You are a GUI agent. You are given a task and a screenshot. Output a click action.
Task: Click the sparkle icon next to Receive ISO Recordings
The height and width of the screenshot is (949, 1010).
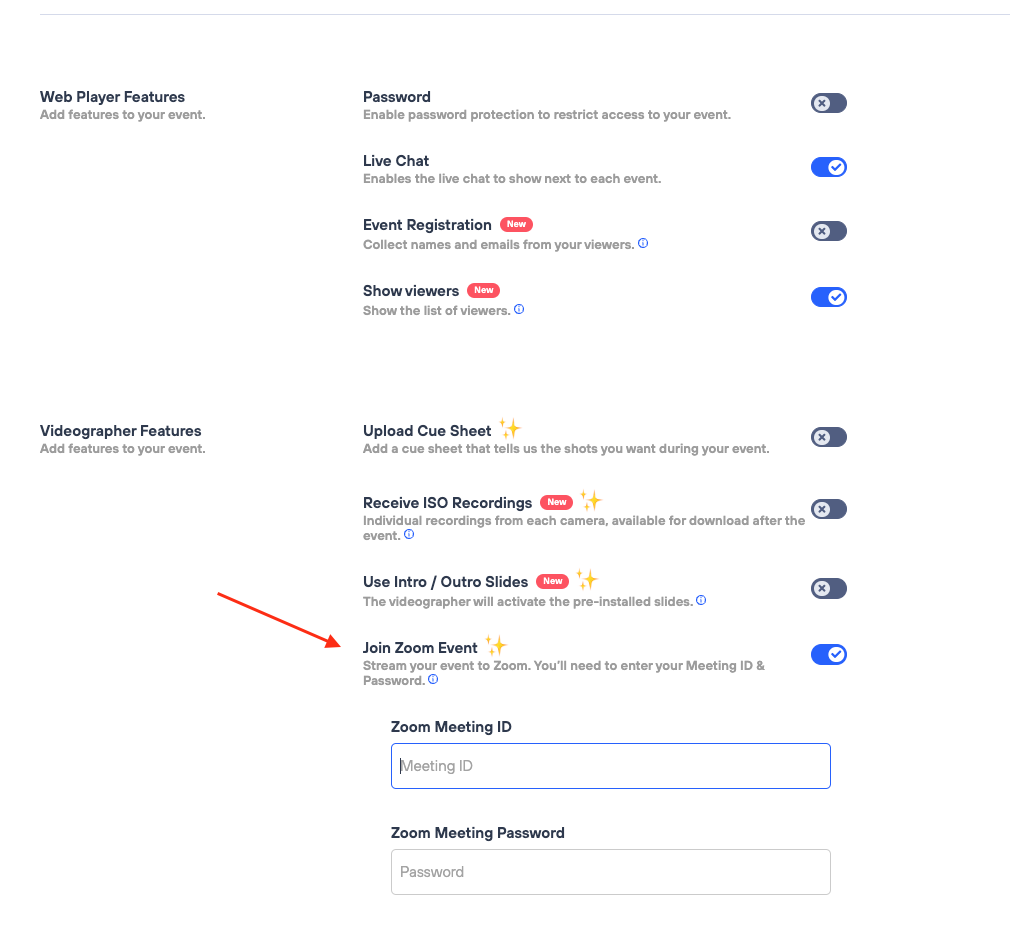click(591, 501)
